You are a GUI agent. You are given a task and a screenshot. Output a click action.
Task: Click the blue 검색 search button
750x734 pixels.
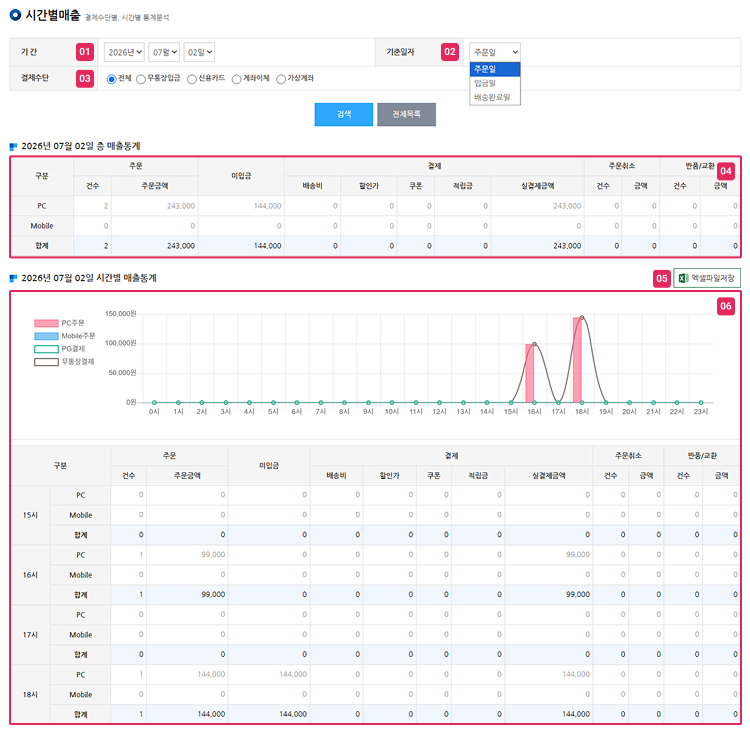tap(344, 114)
